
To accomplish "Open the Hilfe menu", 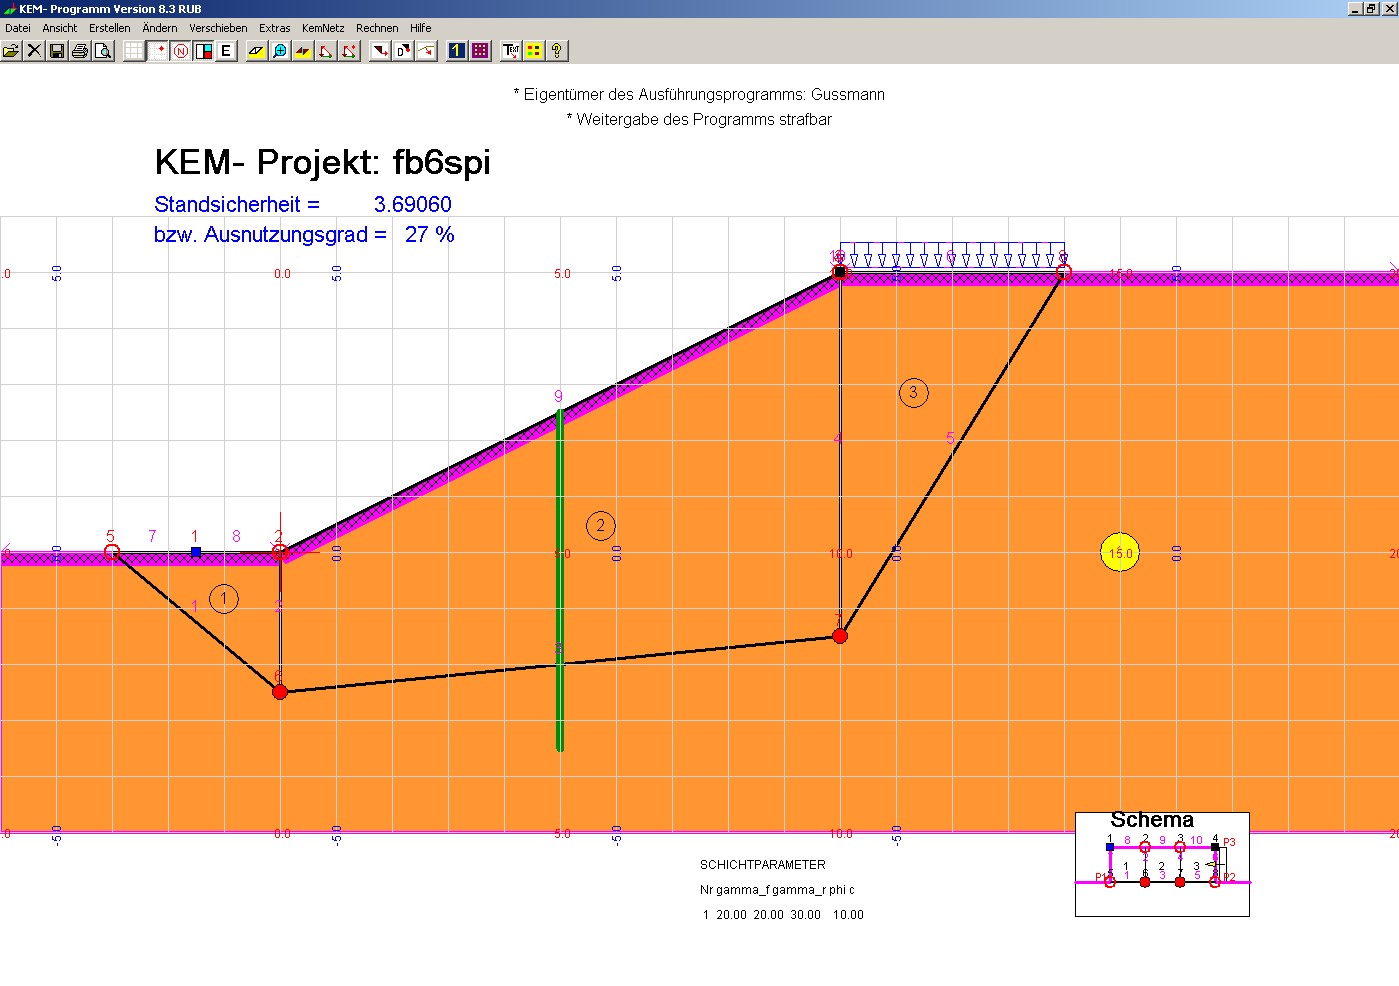I will 421,28.
